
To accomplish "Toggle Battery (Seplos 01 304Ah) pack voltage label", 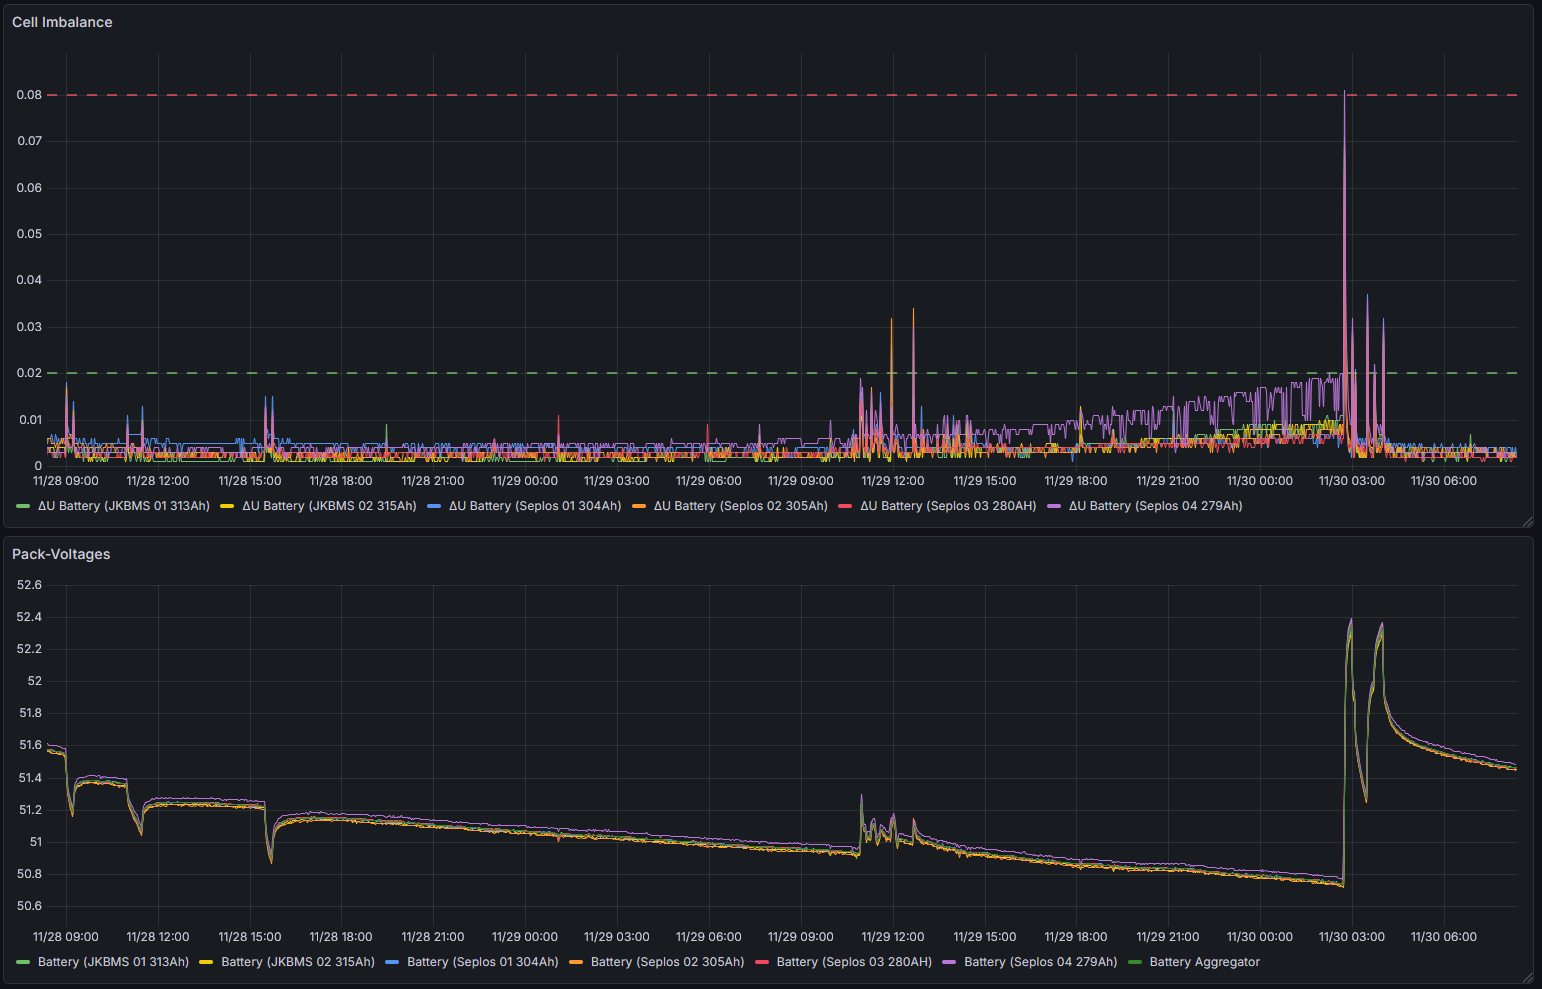I will 482,962.
